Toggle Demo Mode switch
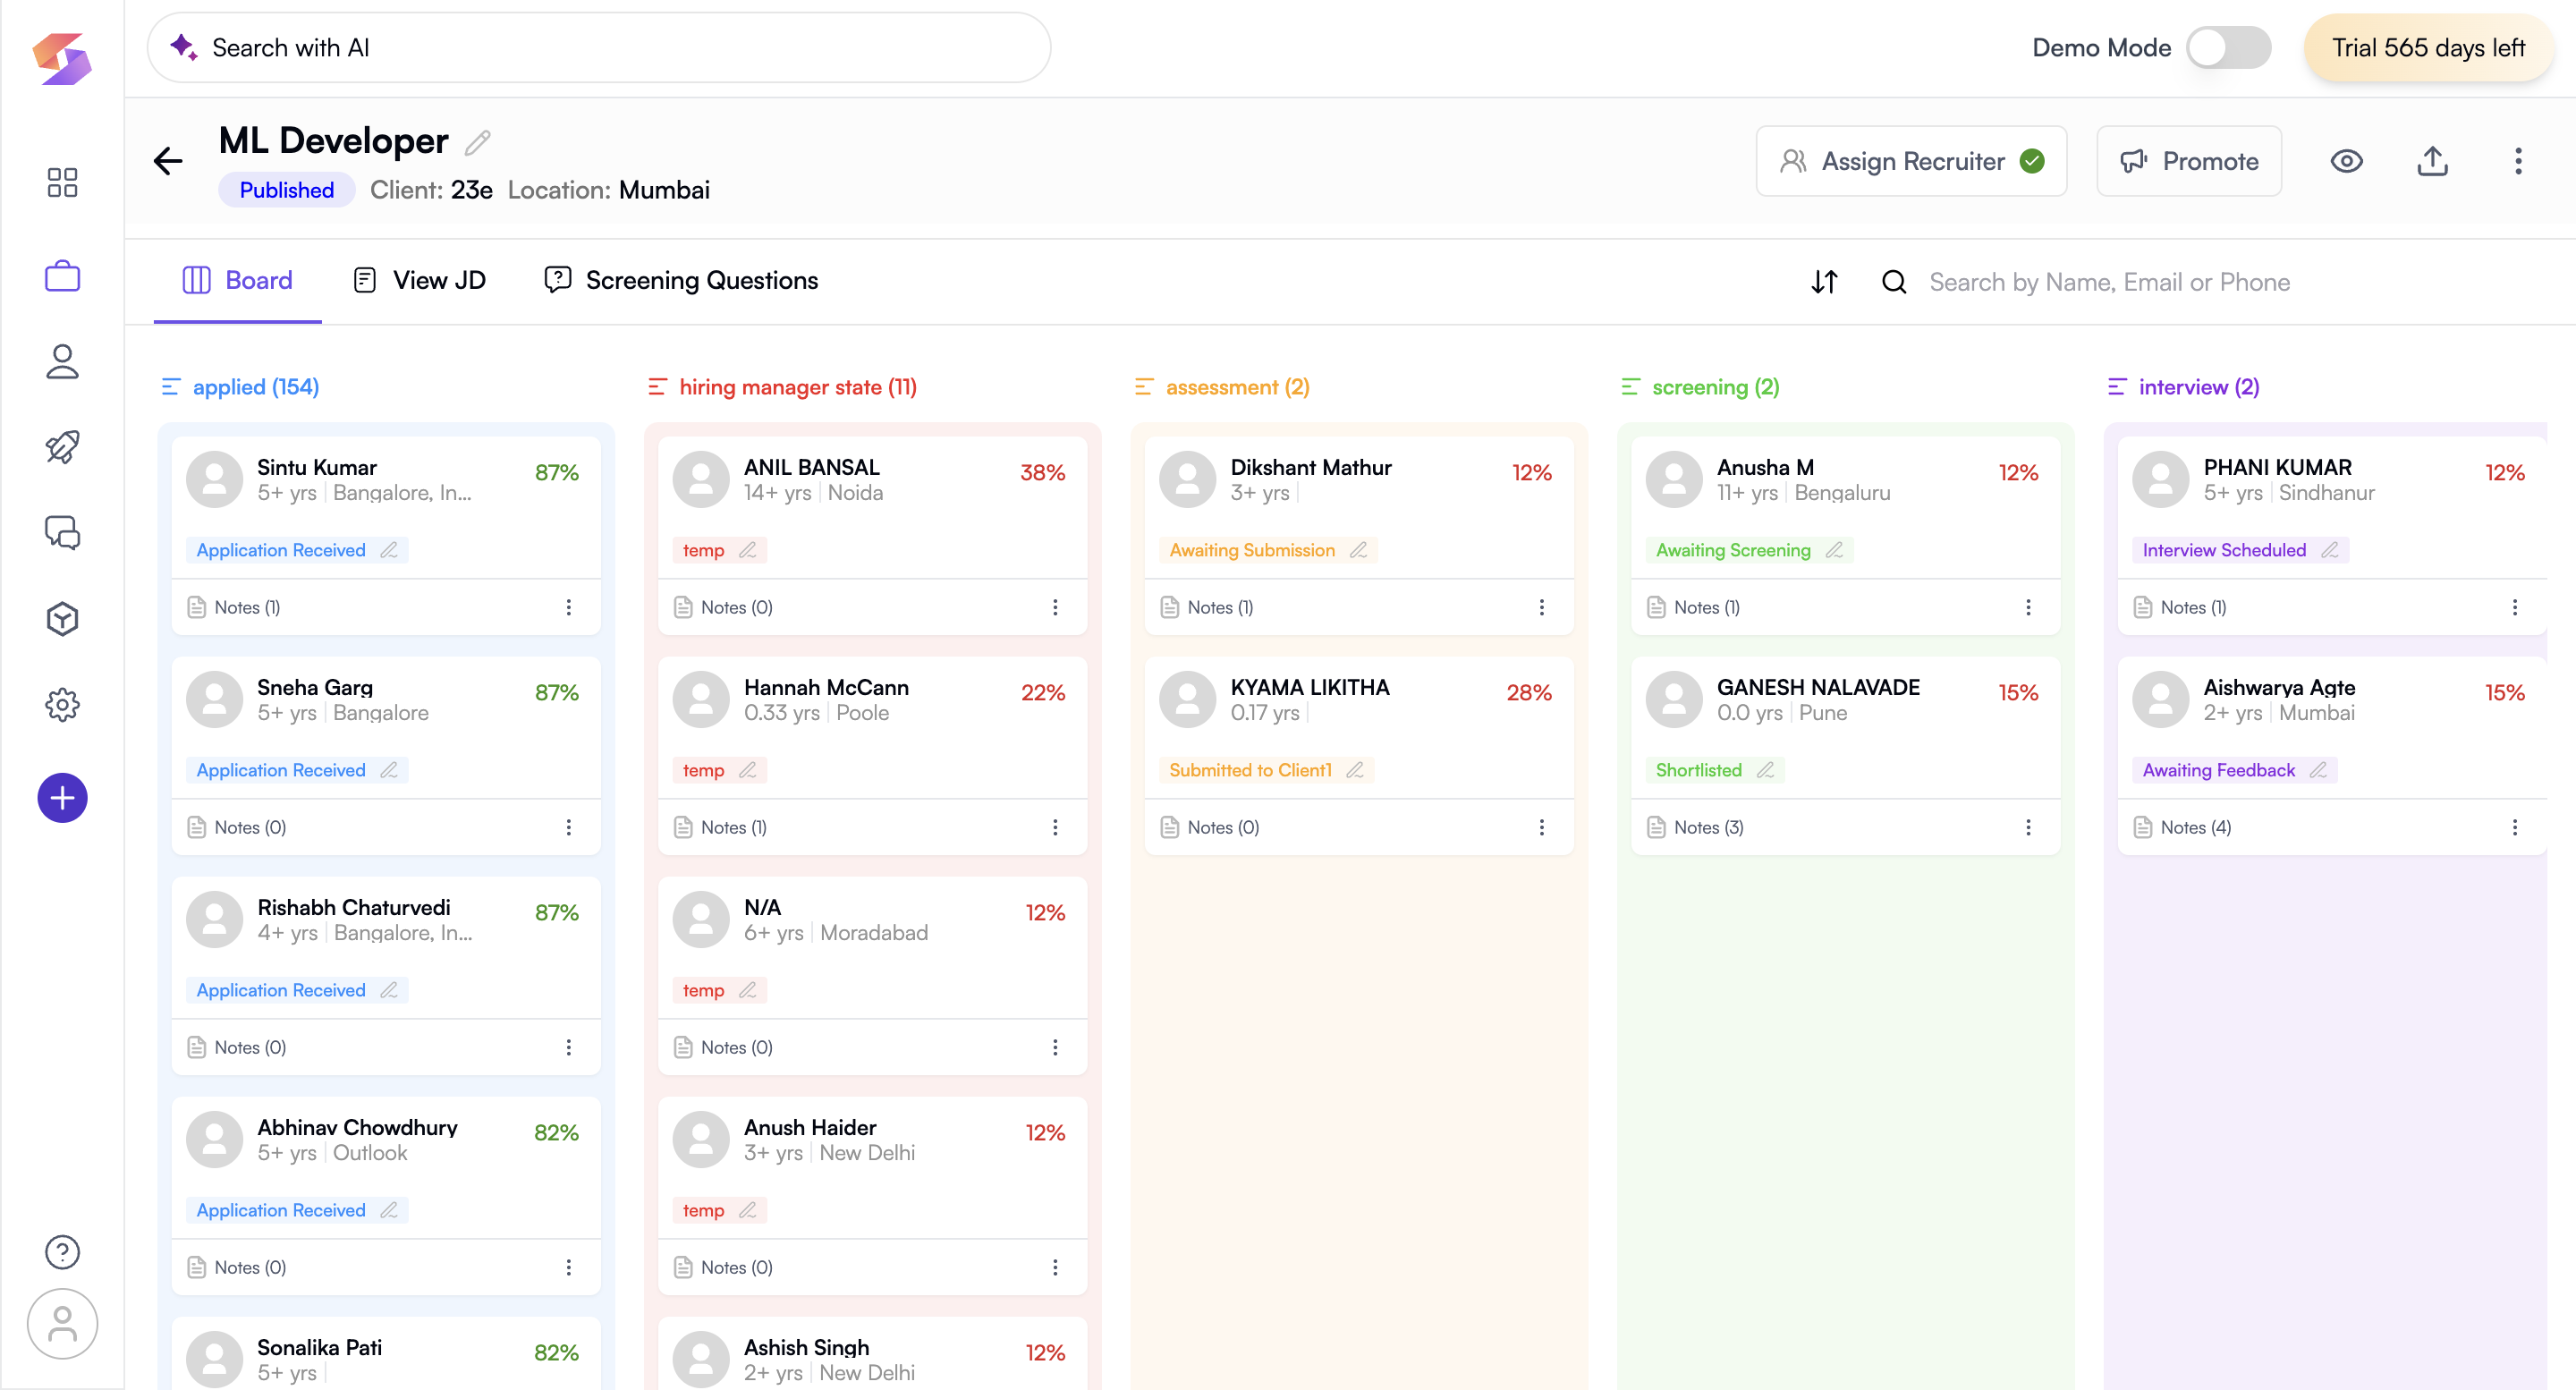 point(2228,47)
